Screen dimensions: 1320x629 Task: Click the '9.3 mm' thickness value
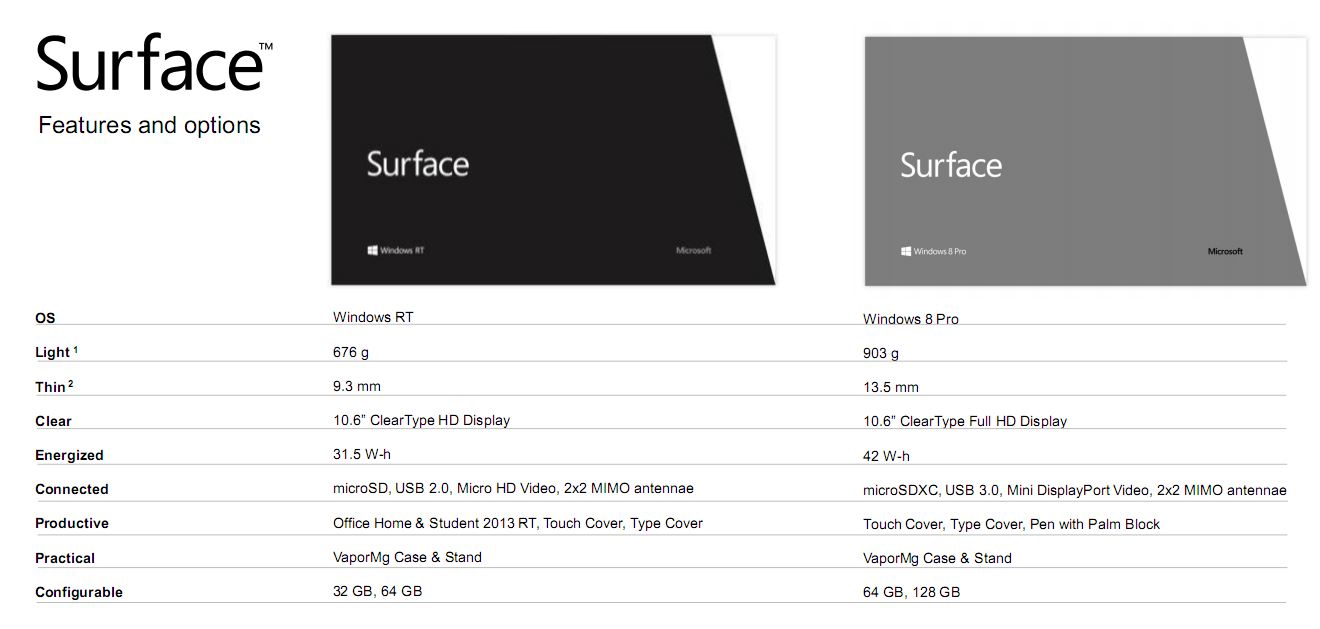pyautogui.click(x=357, y=386)
